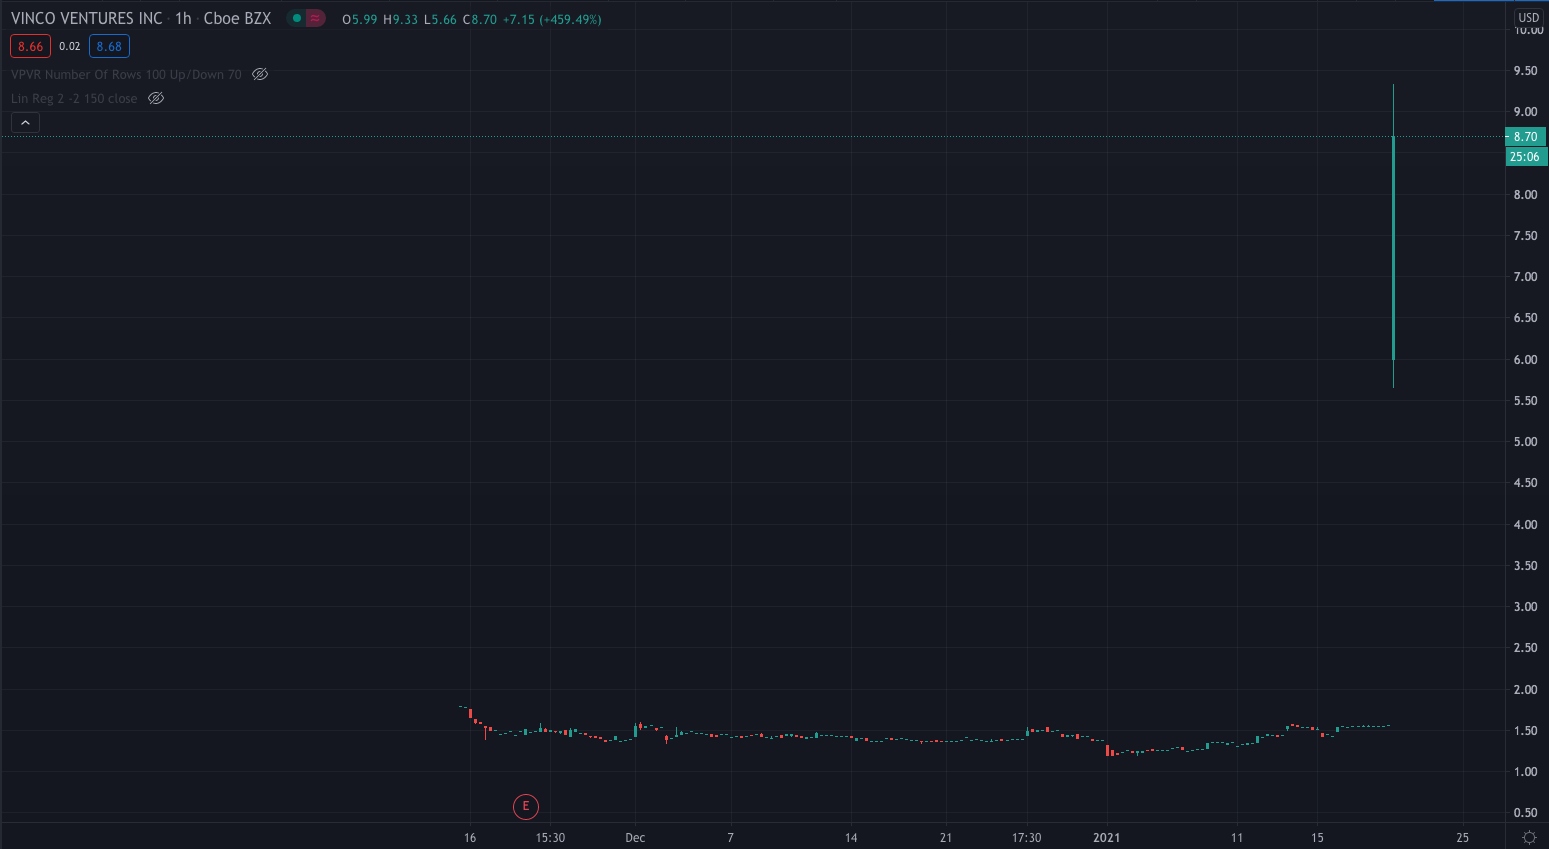Click the 8.70 current price label on axis
1549x849 pixels.
click(x=1525, y=137)
